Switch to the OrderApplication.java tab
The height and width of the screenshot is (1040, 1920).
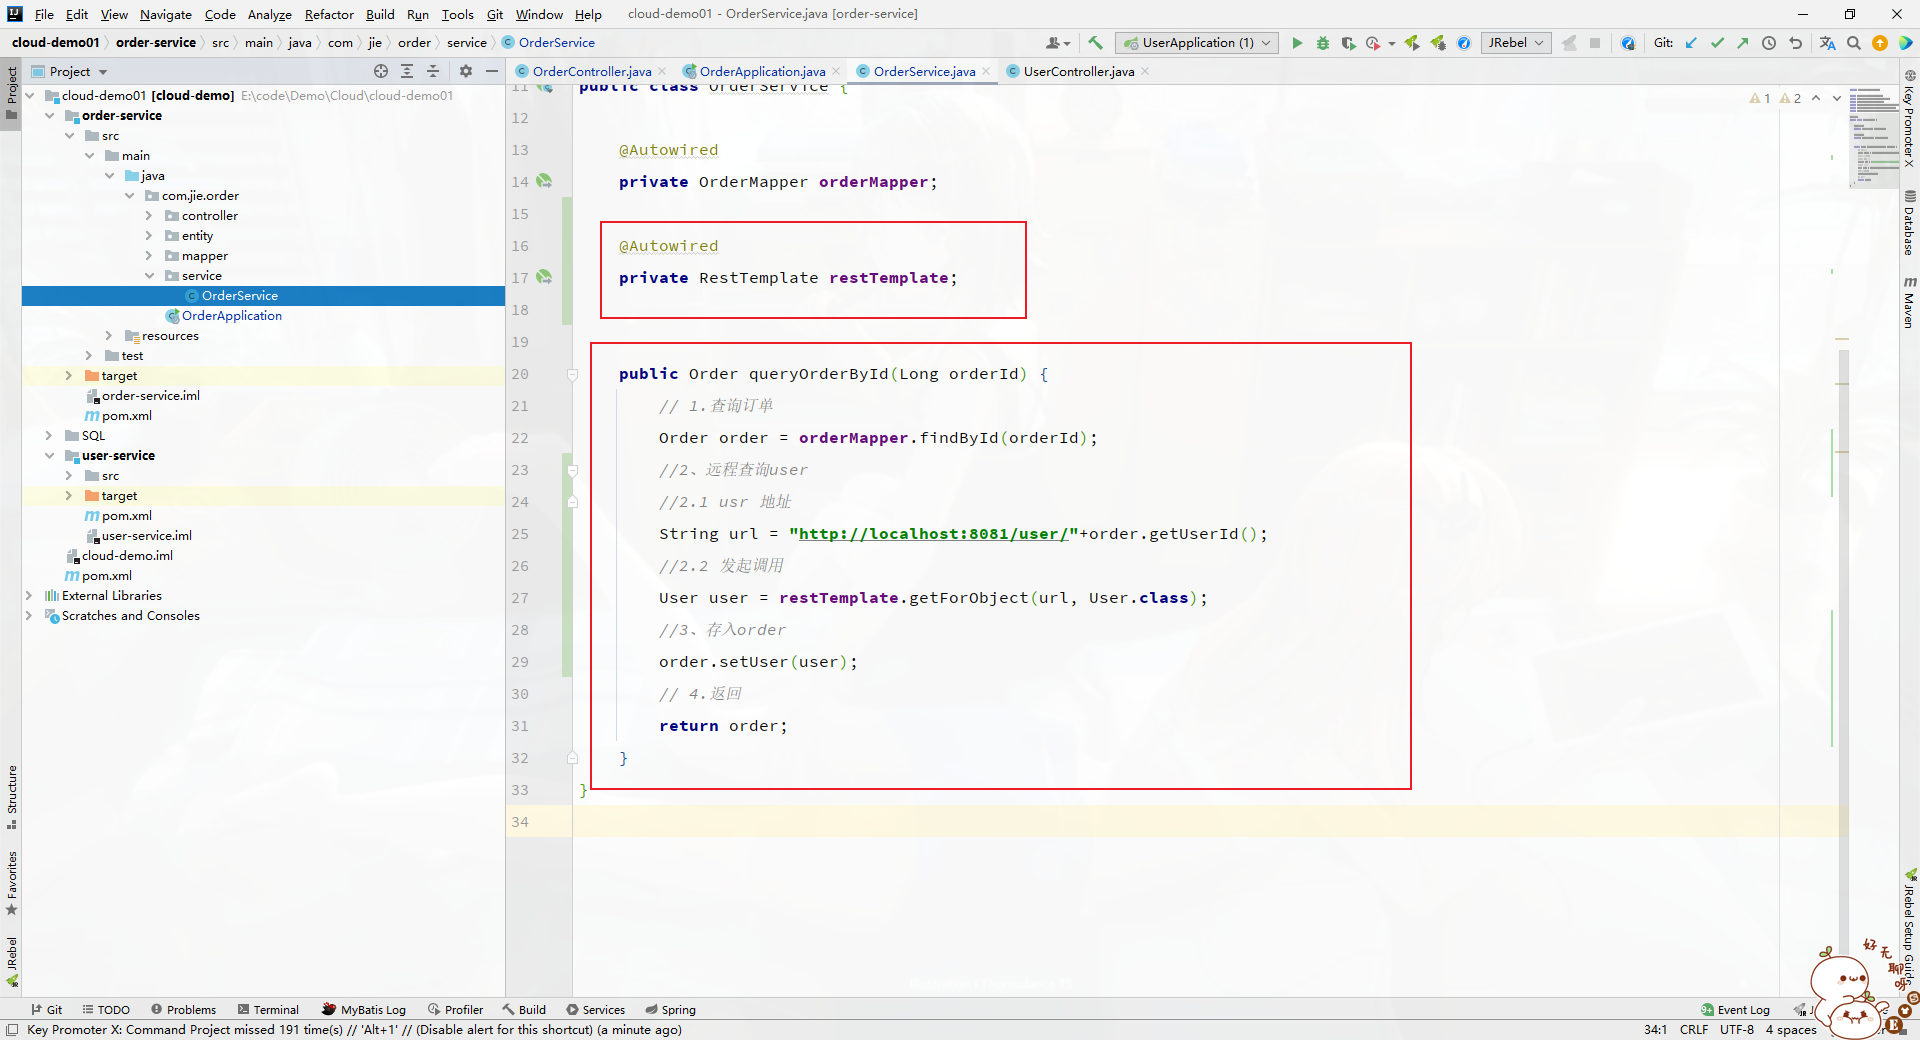tap(762, 71)
